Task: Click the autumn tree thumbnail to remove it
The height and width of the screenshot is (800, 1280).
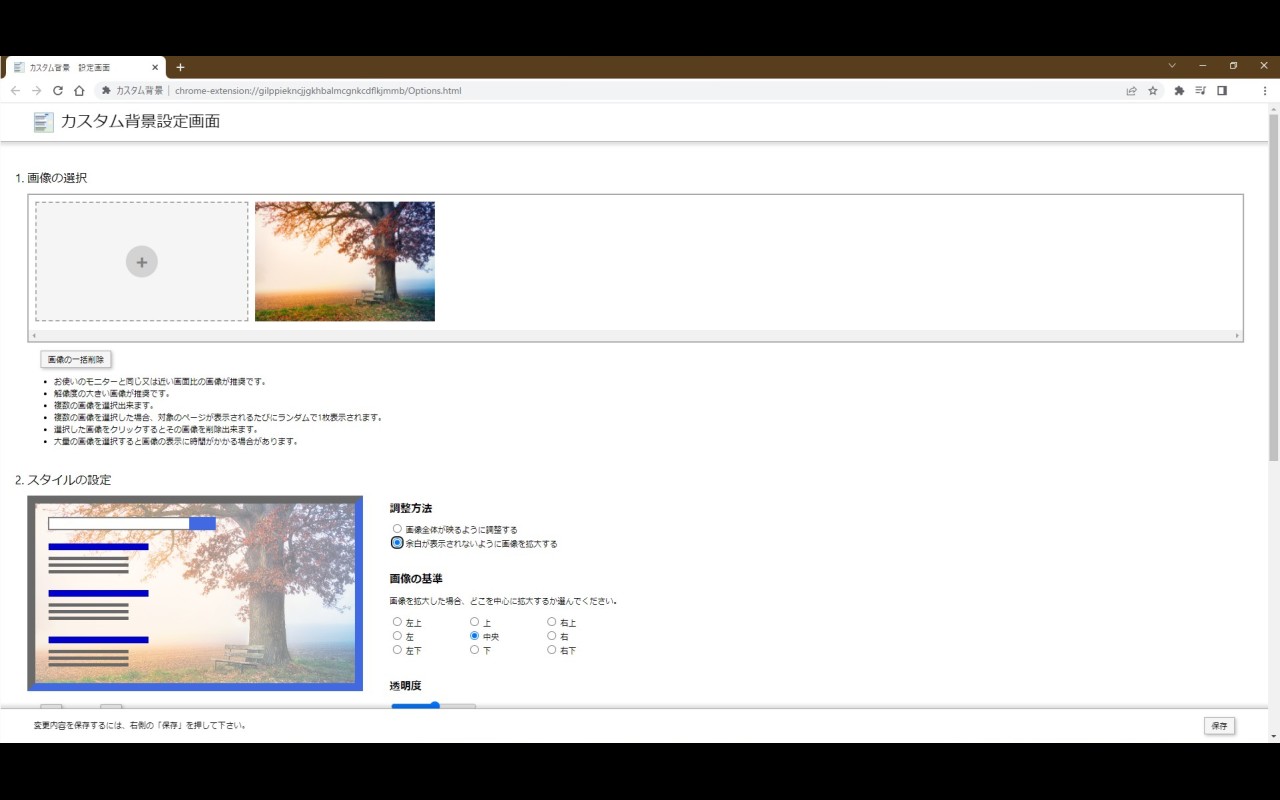Action: 344,261
